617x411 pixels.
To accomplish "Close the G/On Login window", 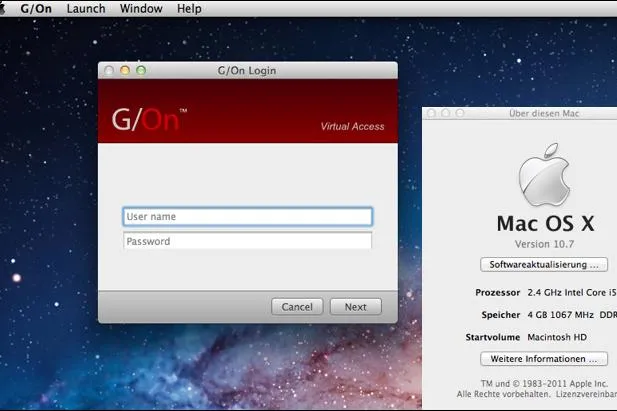I will coord(109,70).
